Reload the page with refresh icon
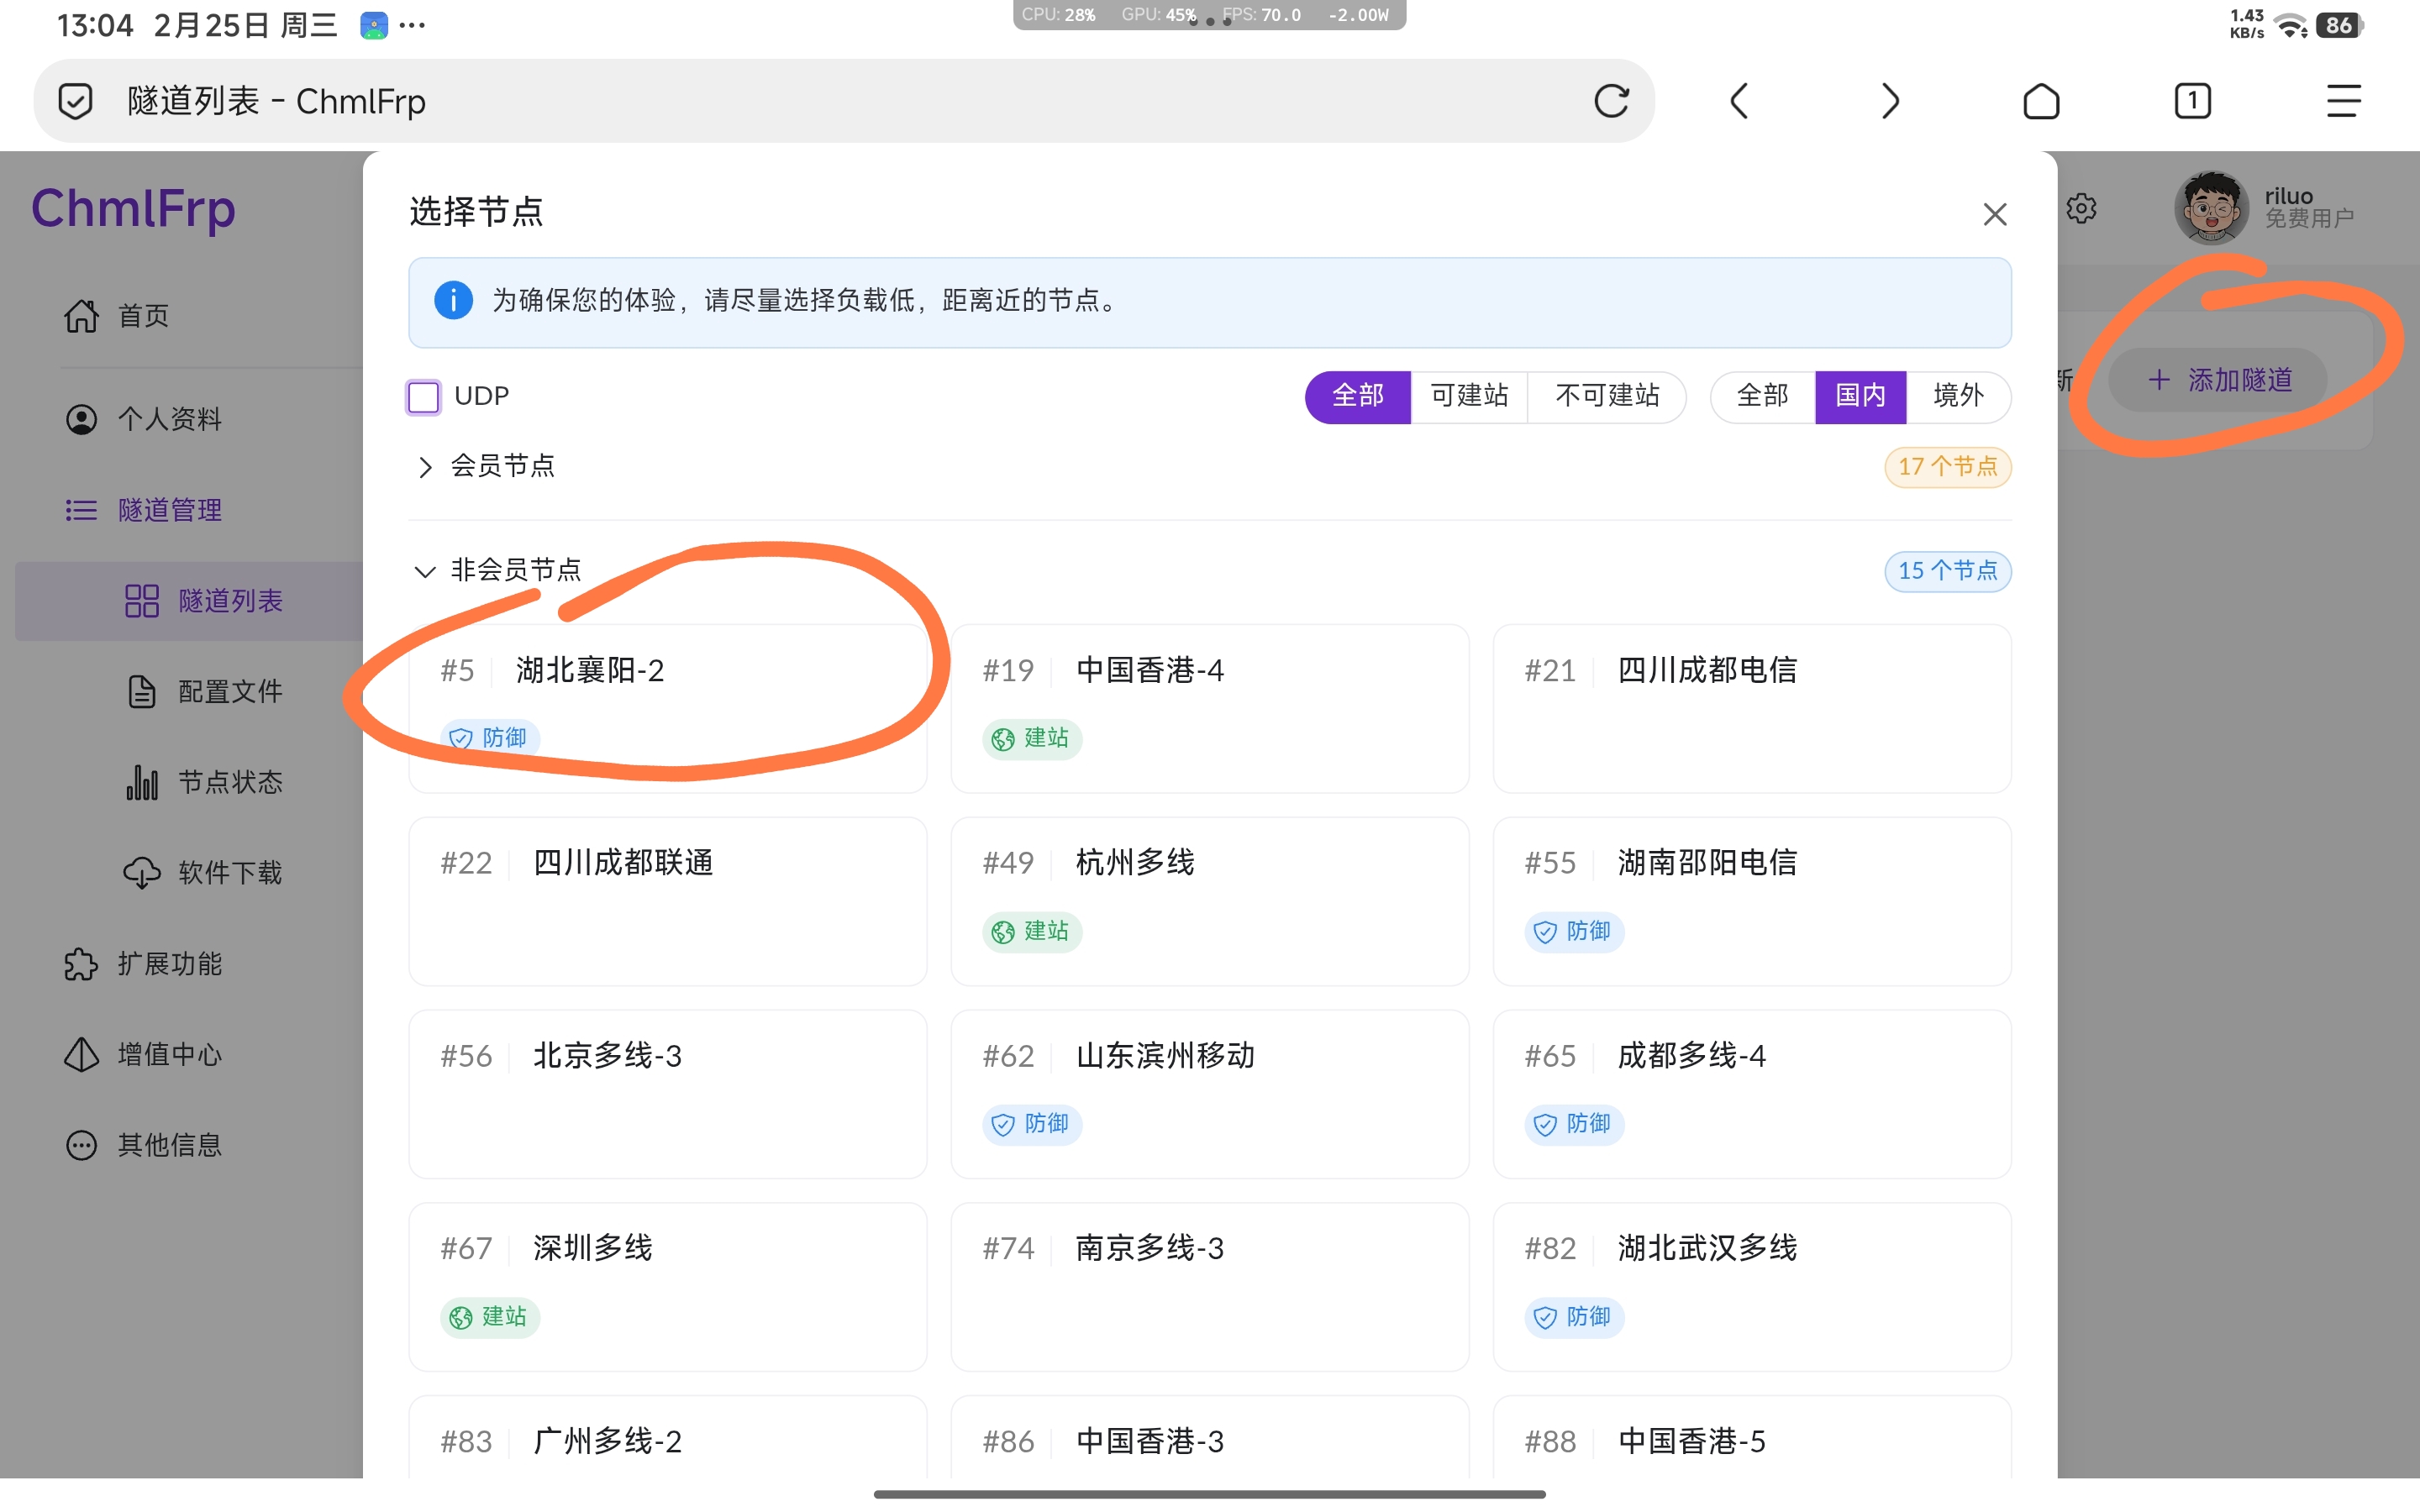2420x1512 pixels. click(x=1611, y=101)
